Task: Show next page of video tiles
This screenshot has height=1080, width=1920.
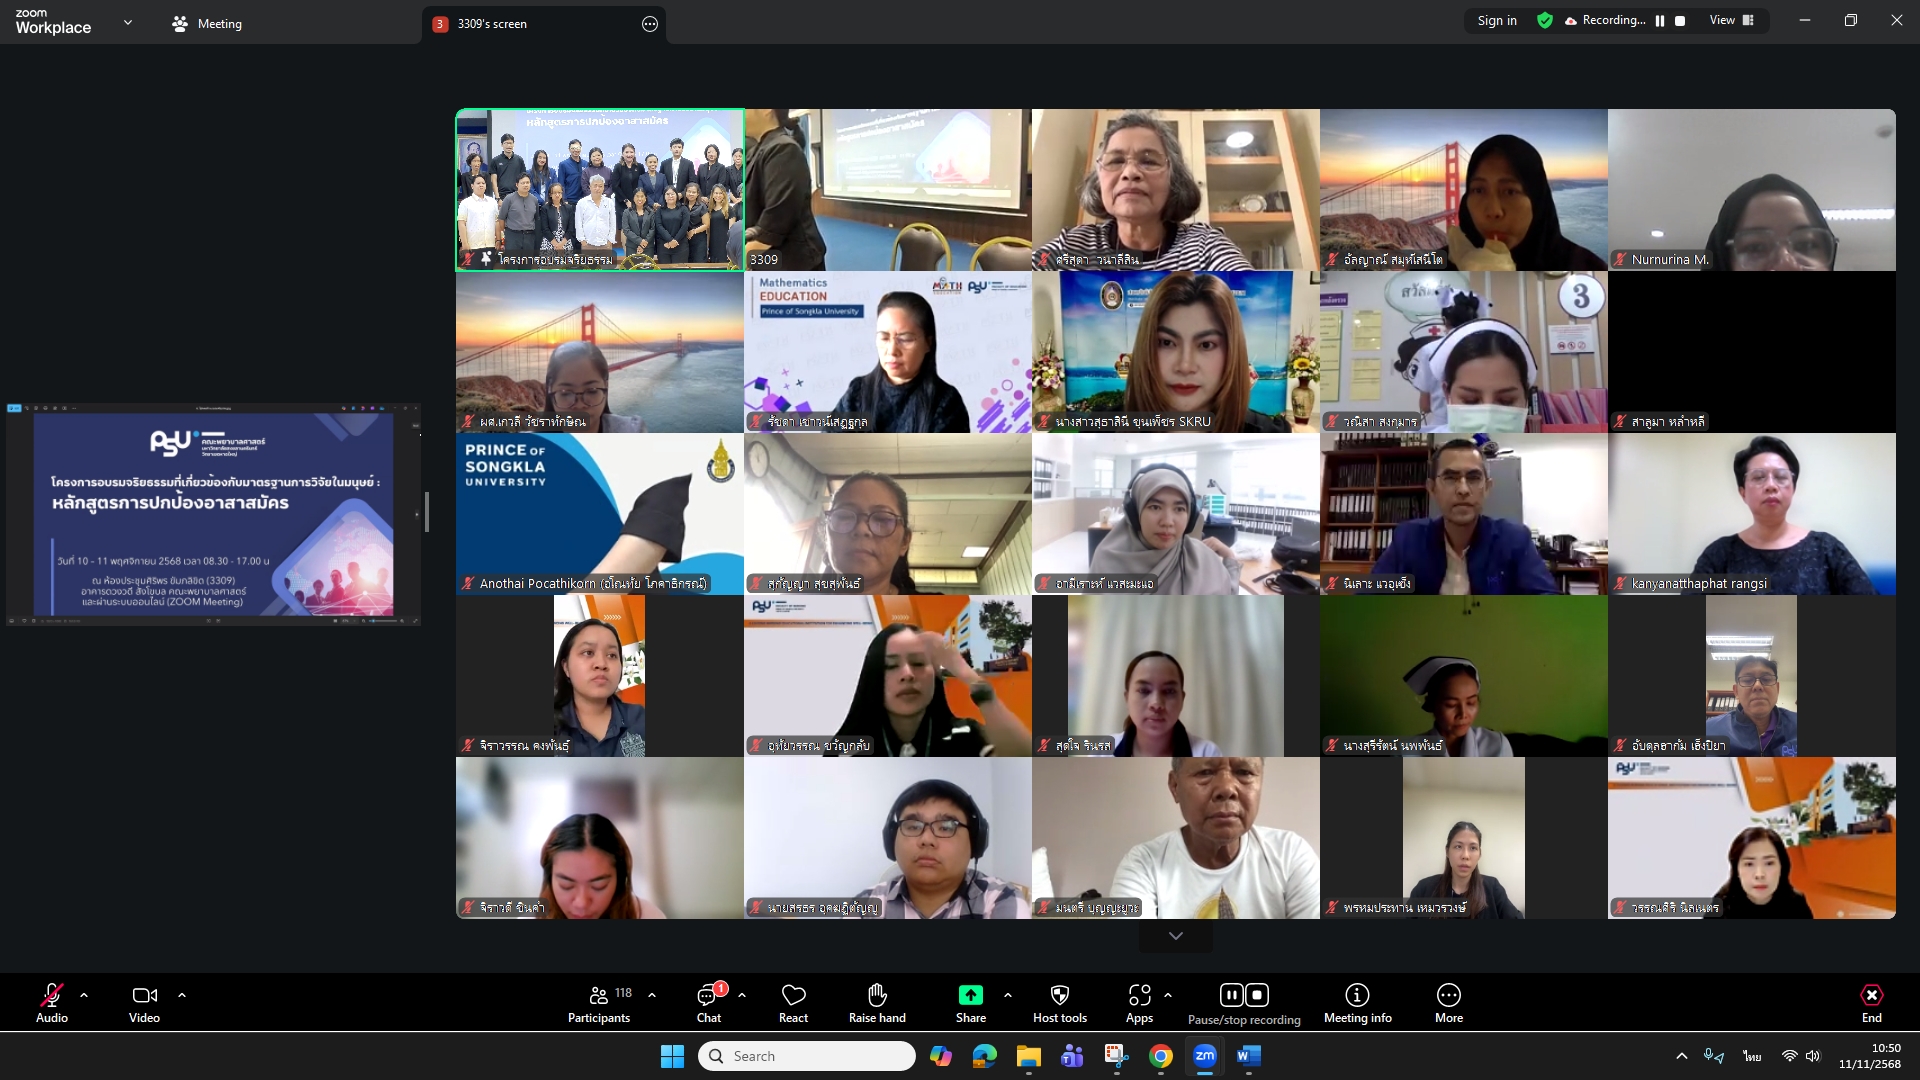Action: (x=1176, y=936)
